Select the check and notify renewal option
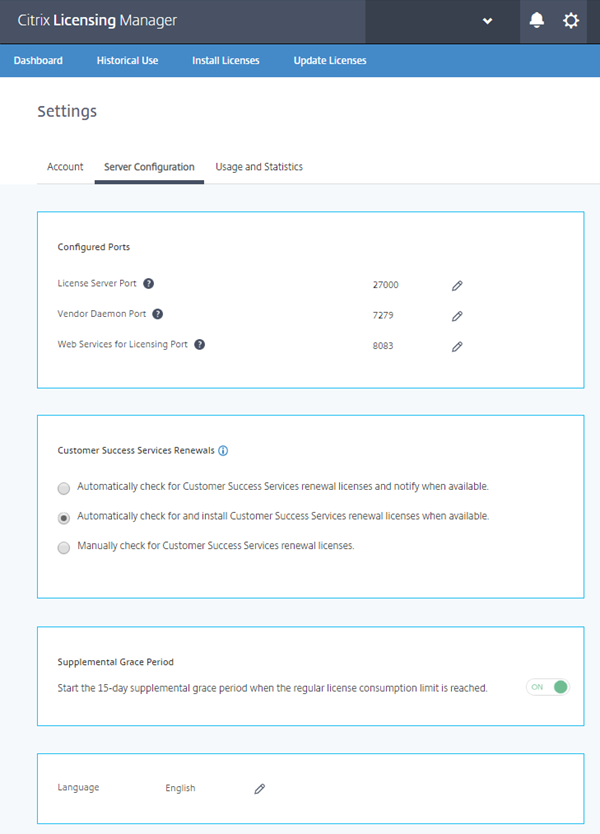Image resolution: width=600 pixels, height=834 pixels. coord(64,488)
